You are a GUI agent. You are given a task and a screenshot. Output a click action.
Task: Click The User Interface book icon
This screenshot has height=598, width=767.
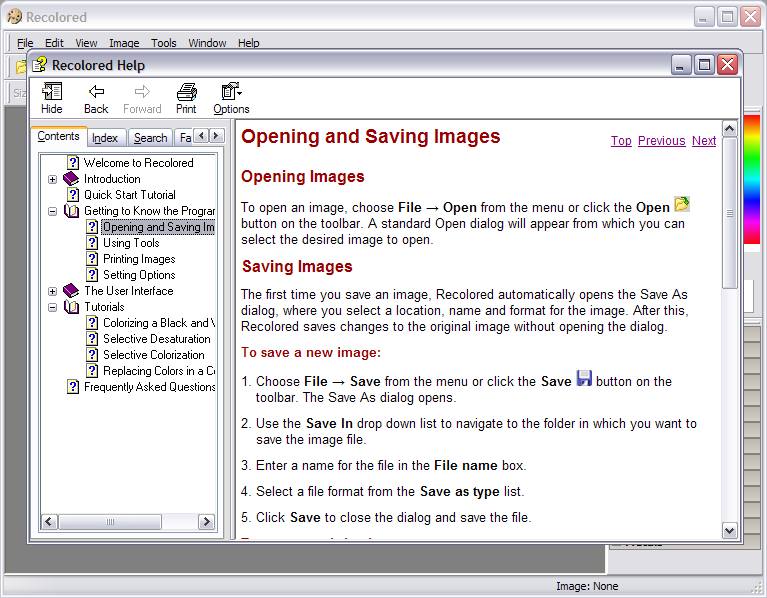[71, 290]
